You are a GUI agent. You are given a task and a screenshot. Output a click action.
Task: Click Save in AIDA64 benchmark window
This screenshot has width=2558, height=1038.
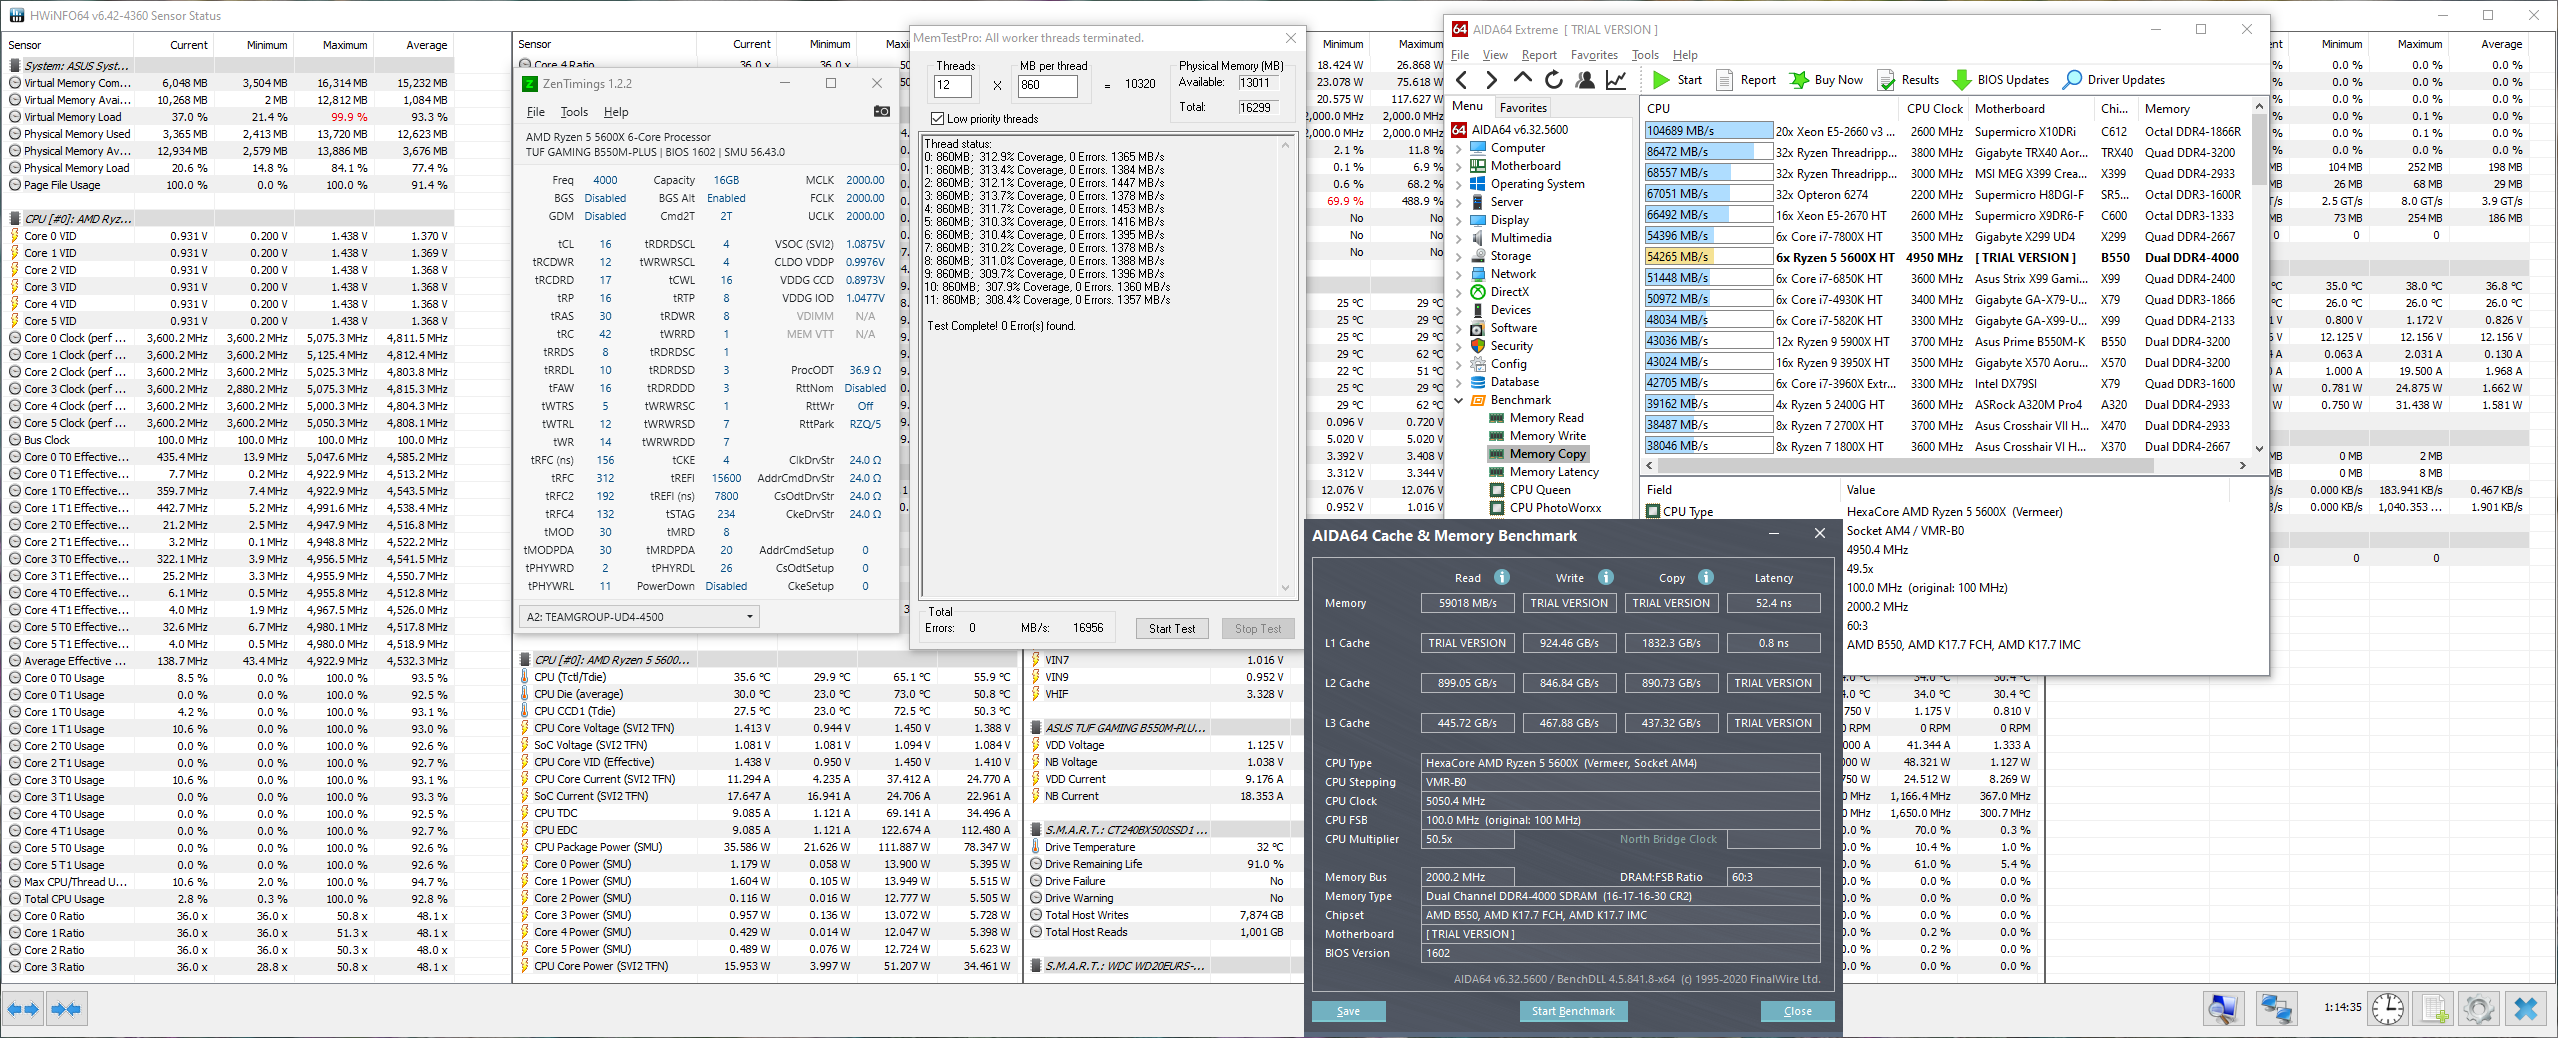(x=1348, y=1011)
